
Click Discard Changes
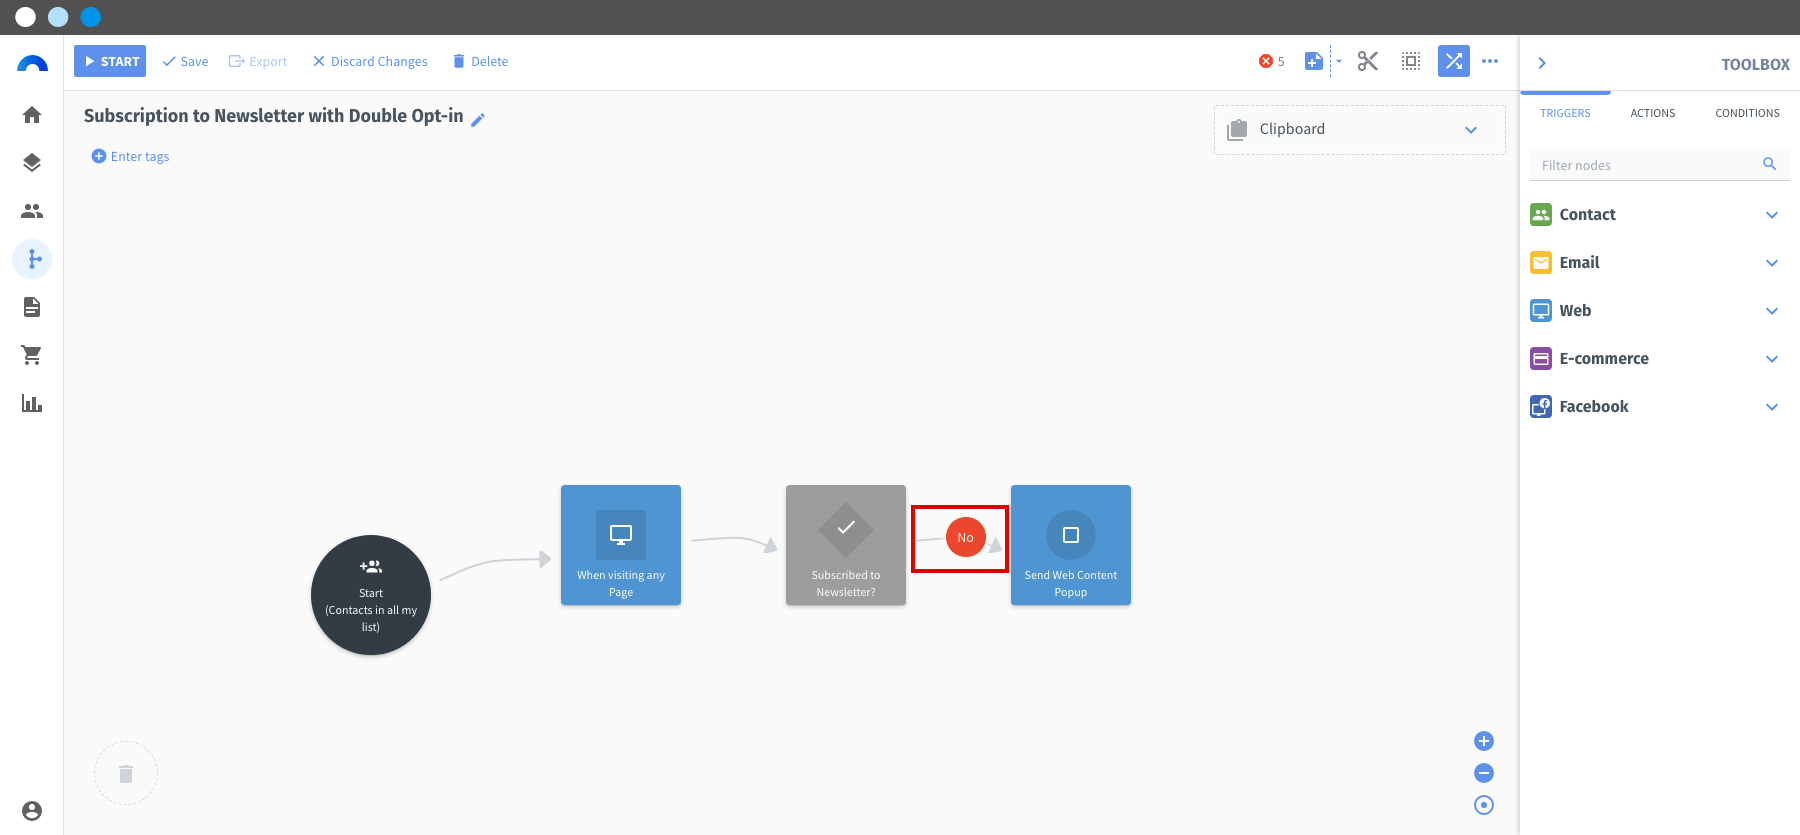pos(370,61)
